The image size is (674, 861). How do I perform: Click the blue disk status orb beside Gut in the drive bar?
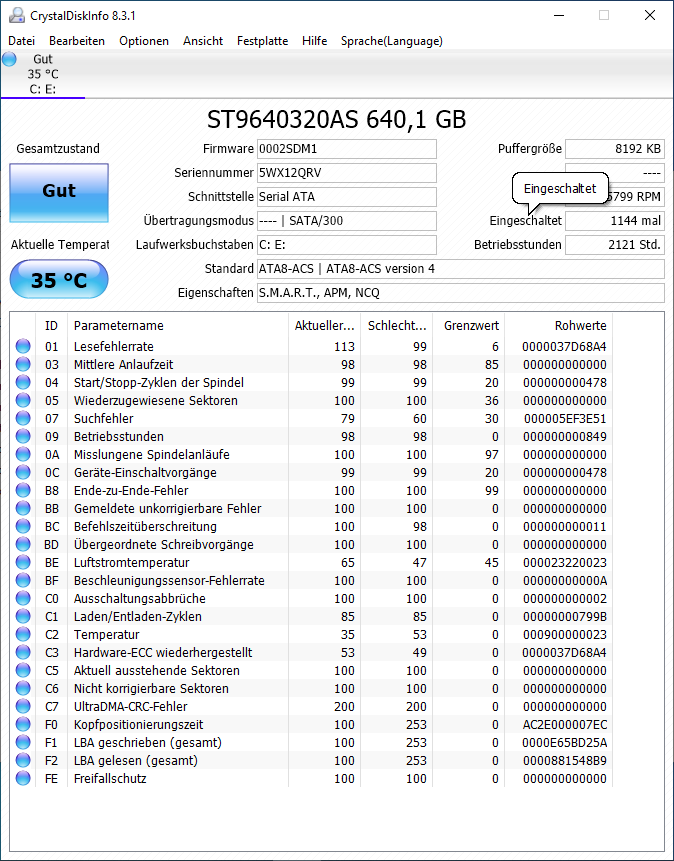point(9,59)
